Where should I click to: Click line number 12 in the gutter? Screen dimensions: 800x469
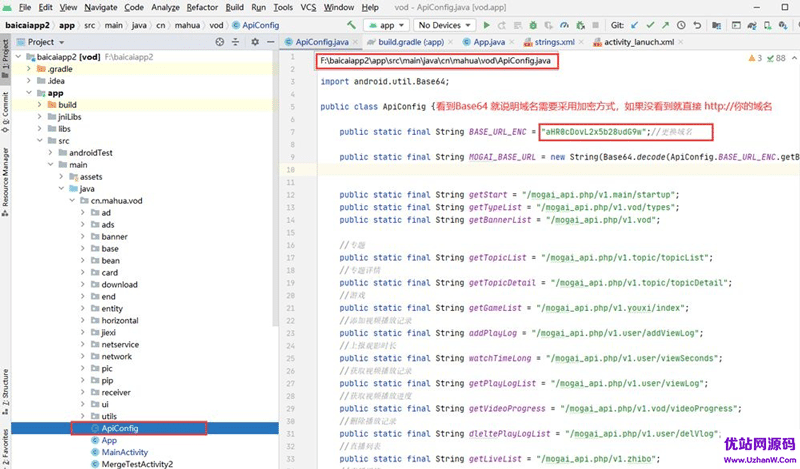pyautogui.click(x=290, y=195)
